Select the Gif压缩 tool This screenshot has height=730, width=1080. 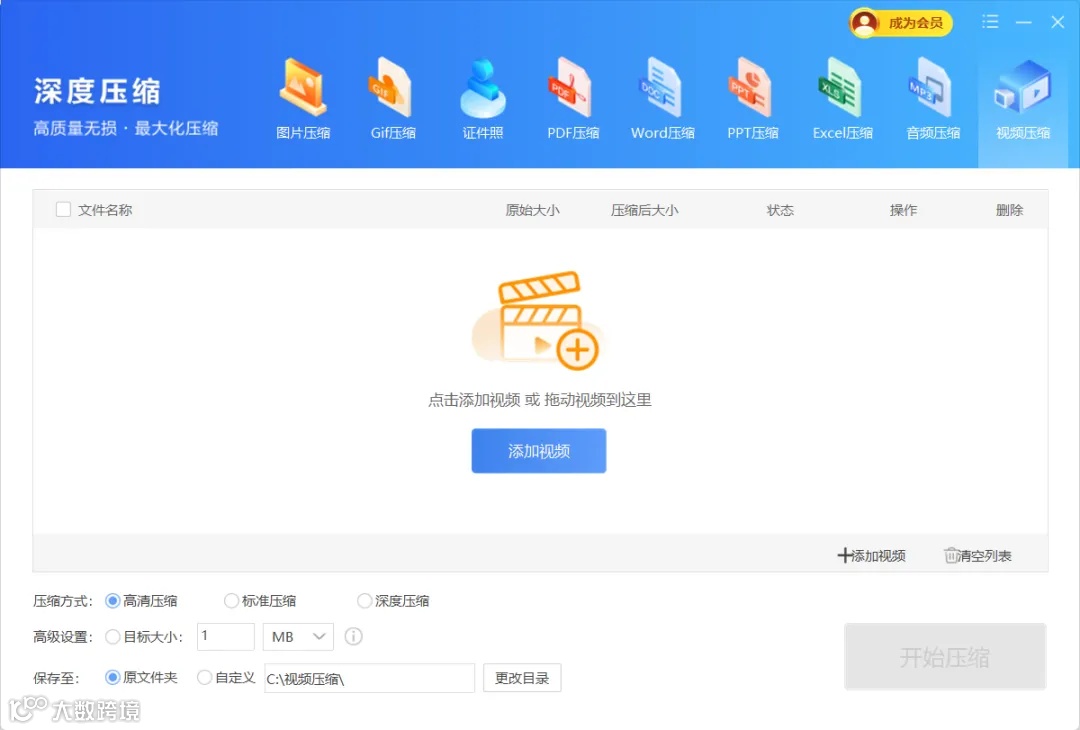pyautogui.click(x=392, y=95)
